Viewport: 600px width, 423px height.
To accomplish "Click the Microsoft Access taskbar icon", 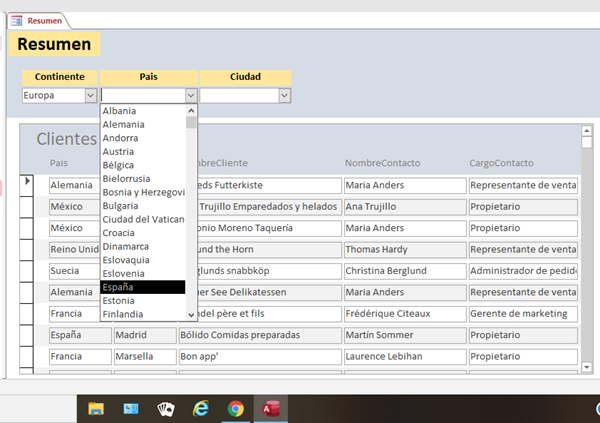I will click(x=271, y=408).
